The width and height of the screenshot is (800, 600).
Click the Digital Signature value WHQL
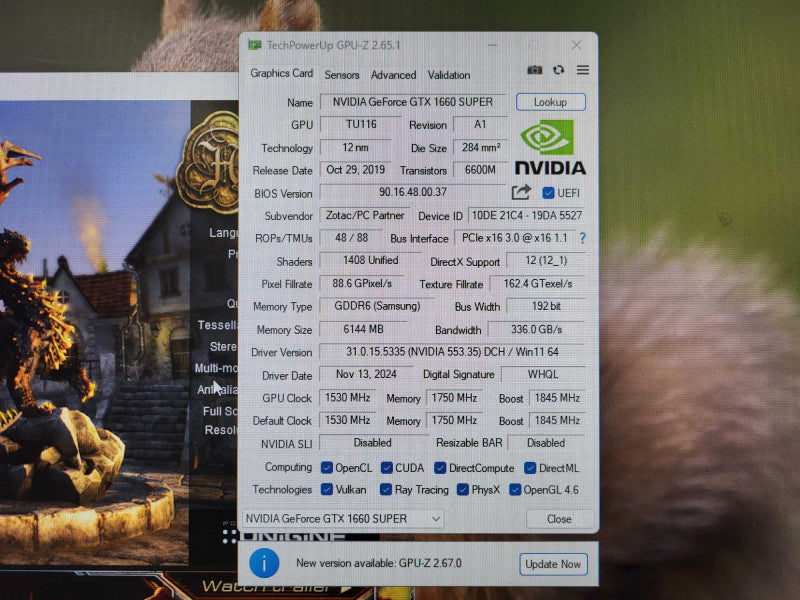(543, 374)
